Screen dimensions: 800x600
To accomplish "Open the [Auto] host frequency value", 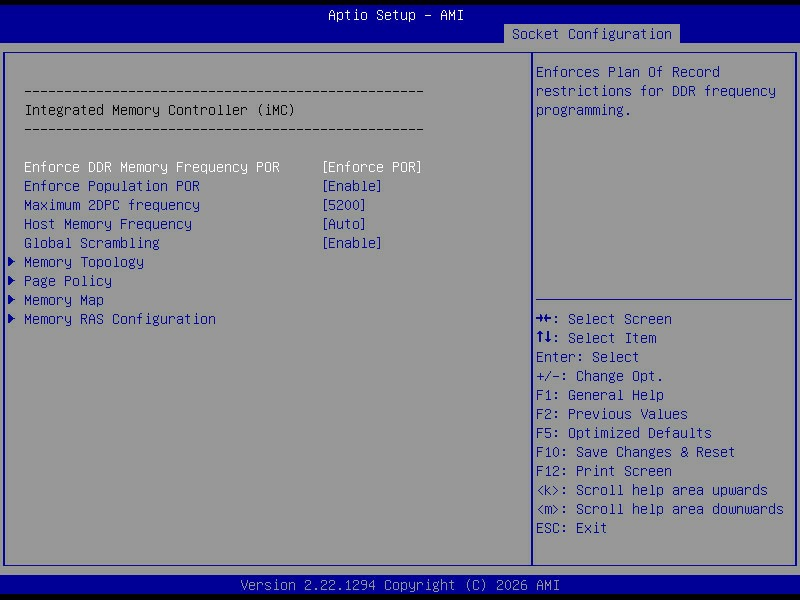I will [x=344, y=224].
